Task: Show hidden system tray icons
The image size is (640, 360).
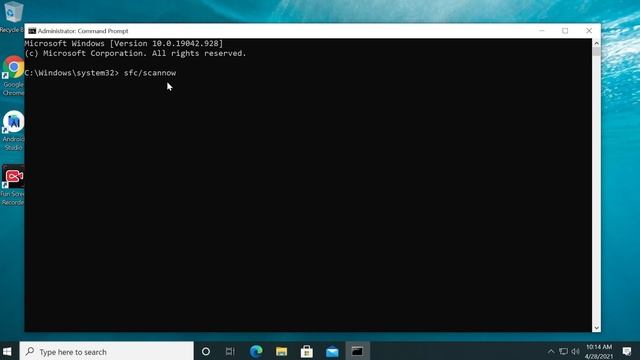Action: point(551,351)
